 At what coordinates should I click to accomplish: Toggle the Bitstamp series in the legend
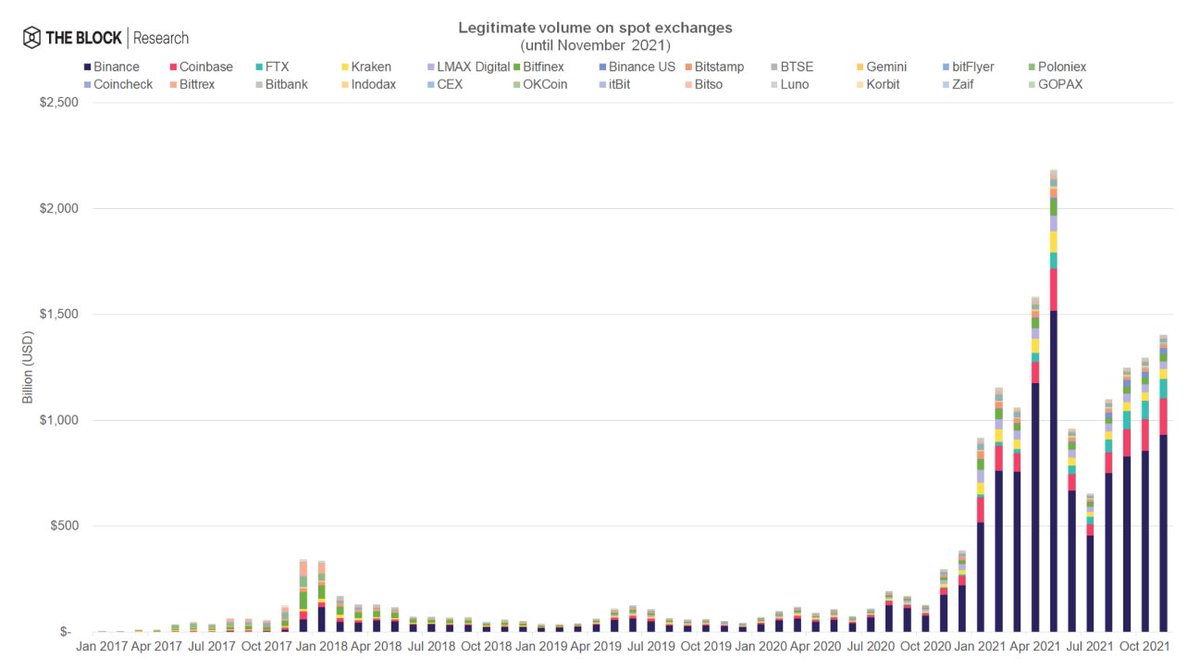point(688,66)
